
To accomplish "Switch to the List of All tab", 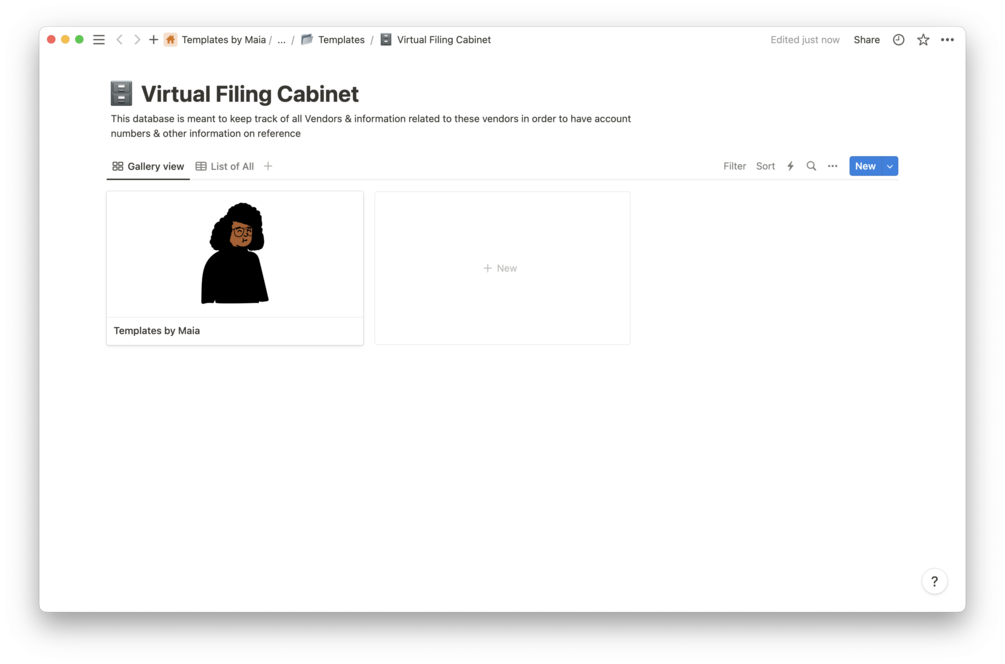I will click(224, 166).
